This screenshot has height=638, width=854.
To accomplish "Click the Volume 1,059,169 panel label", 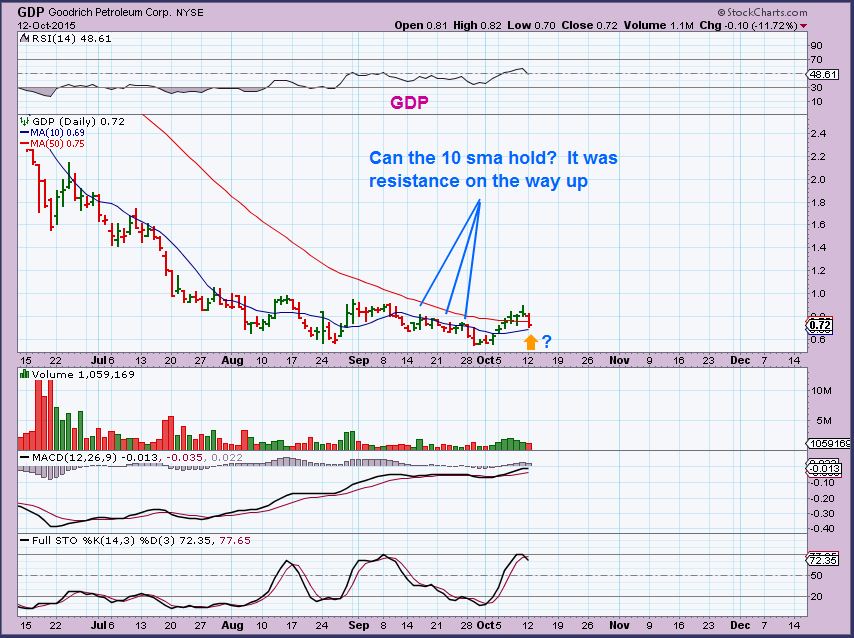I will [83, 374].
